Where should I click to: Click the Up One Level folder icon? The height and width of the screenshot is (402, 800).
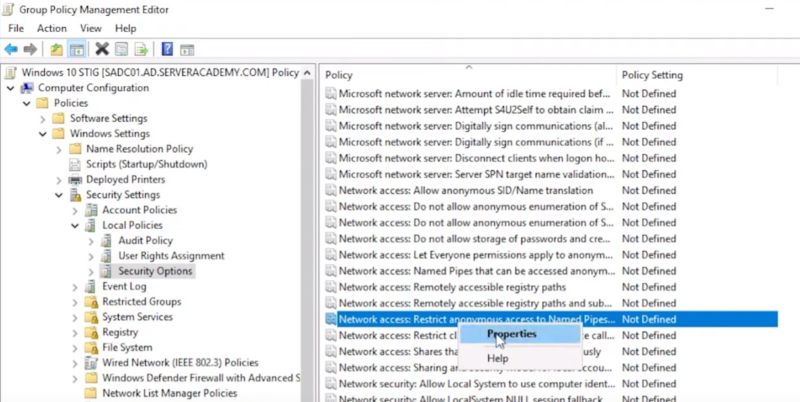pyautogui.click(x=56, y=49)
